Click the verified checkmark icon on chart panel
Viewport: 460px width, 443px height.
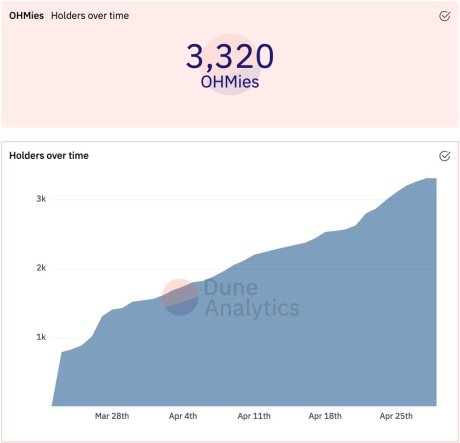click(x=445, y=156)
